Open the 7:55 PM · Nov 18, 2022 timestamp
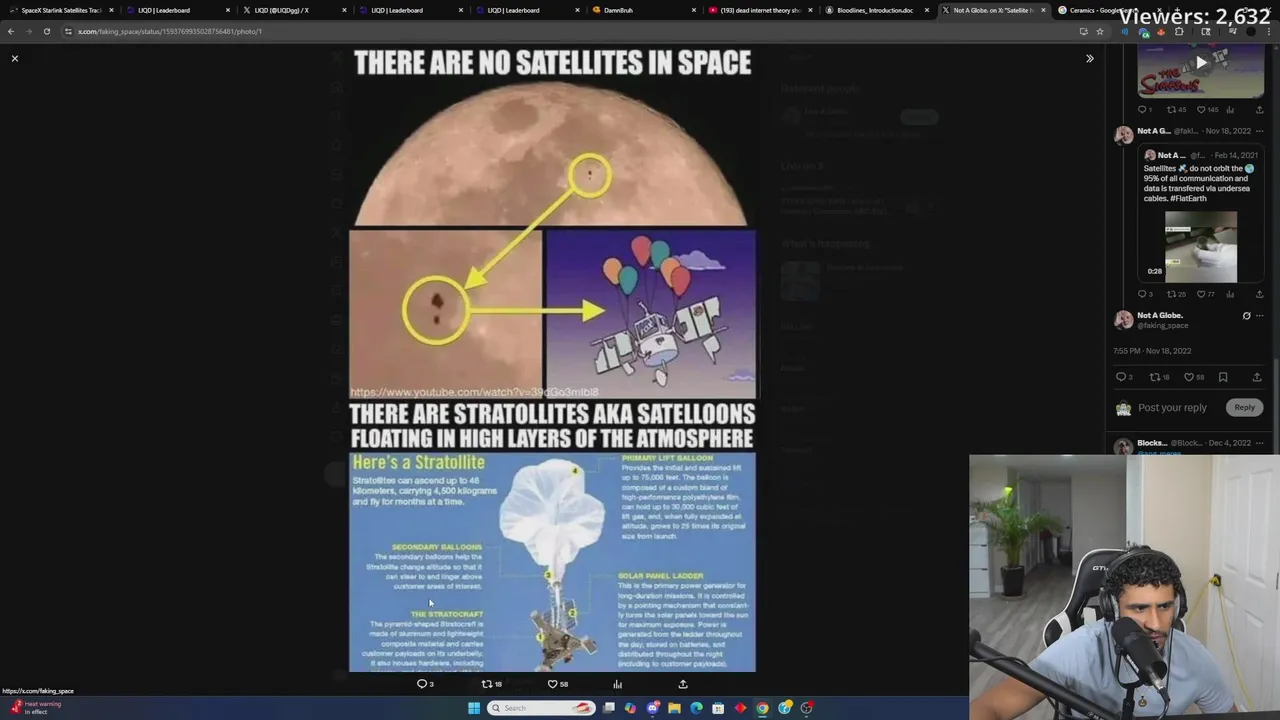The height and width of the screenshot is (720, 1280). (x=1152, y=351)
